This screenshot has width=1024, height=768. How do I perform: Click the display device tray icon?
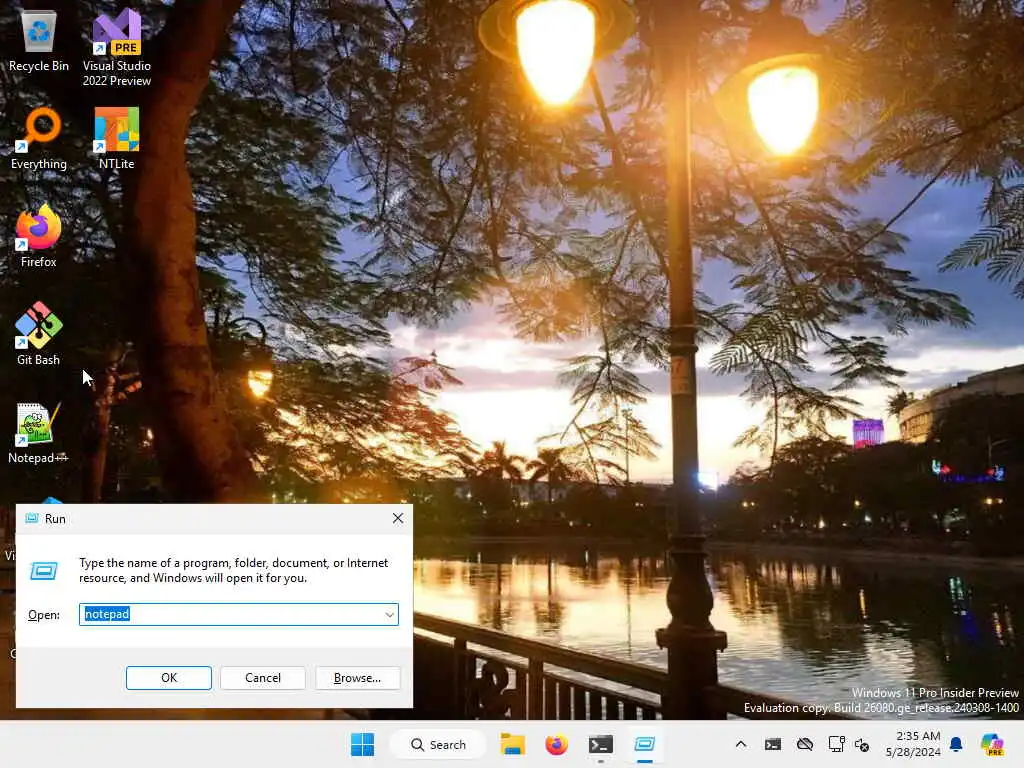[x=837, y=744]
